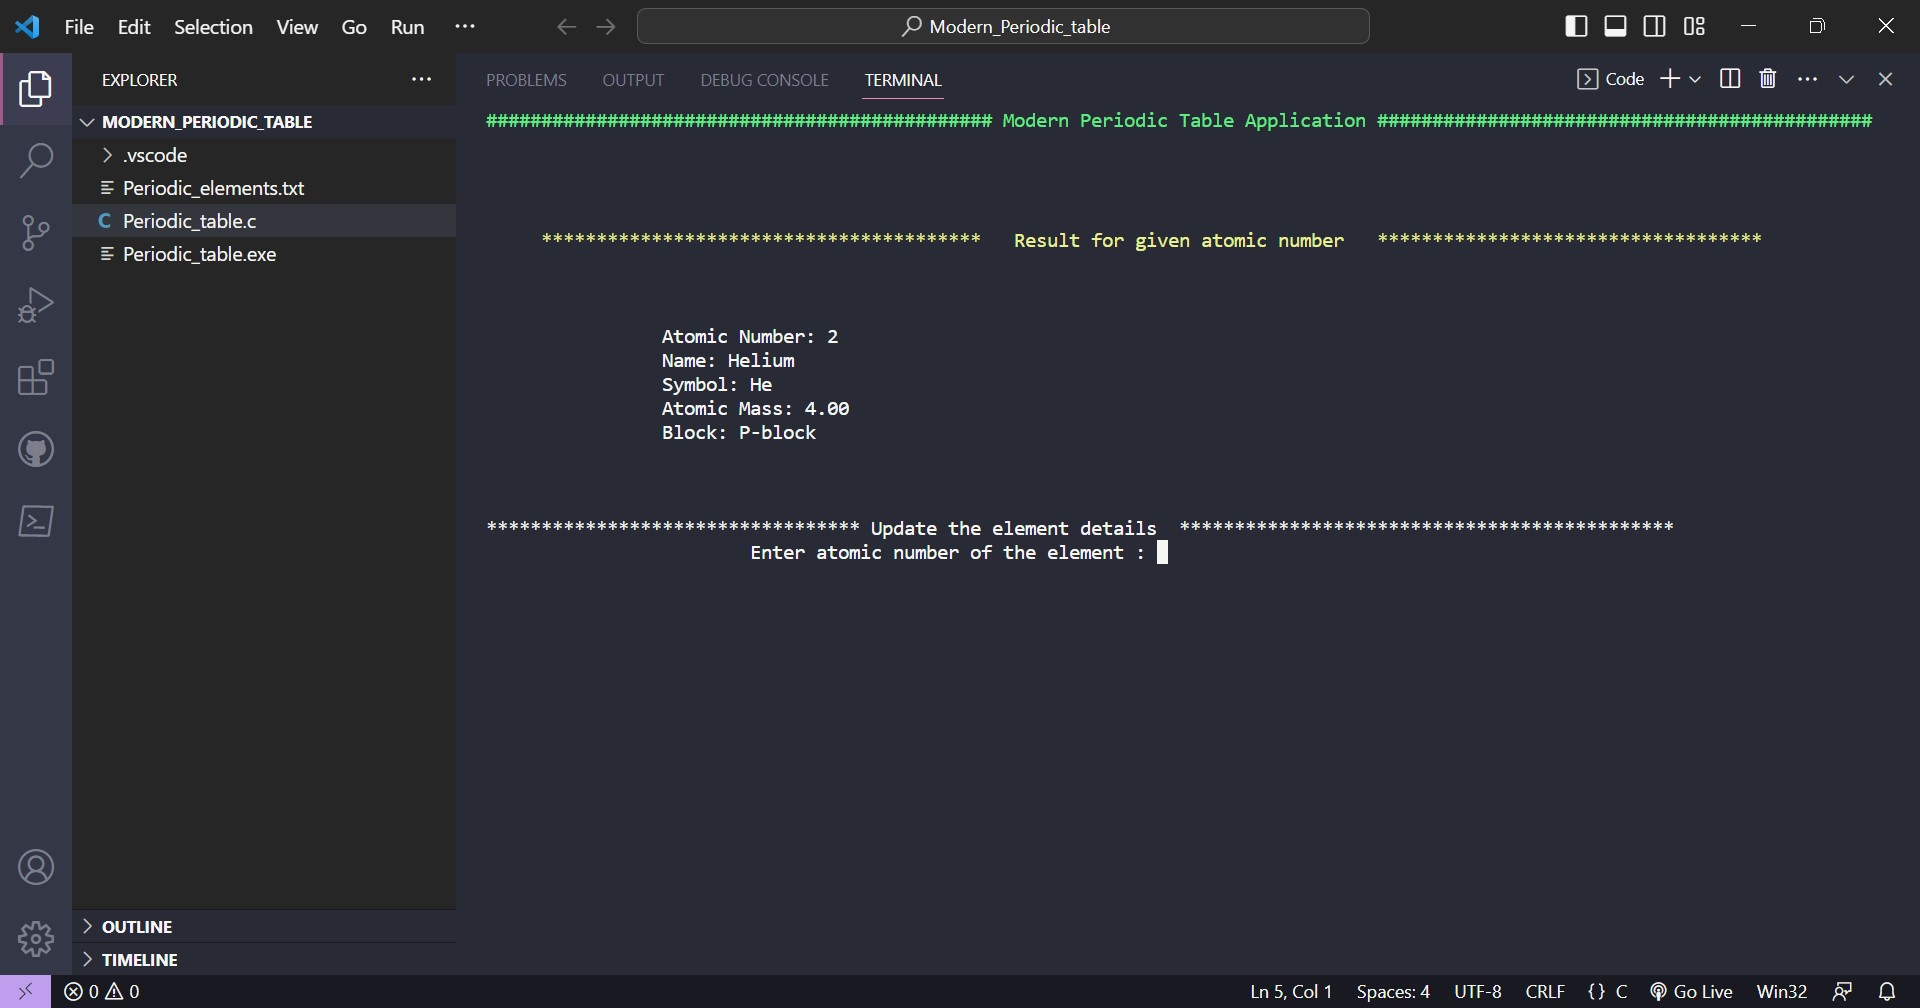Collapse the MODERN PERIODIC TABLE folder

(88, 121)
